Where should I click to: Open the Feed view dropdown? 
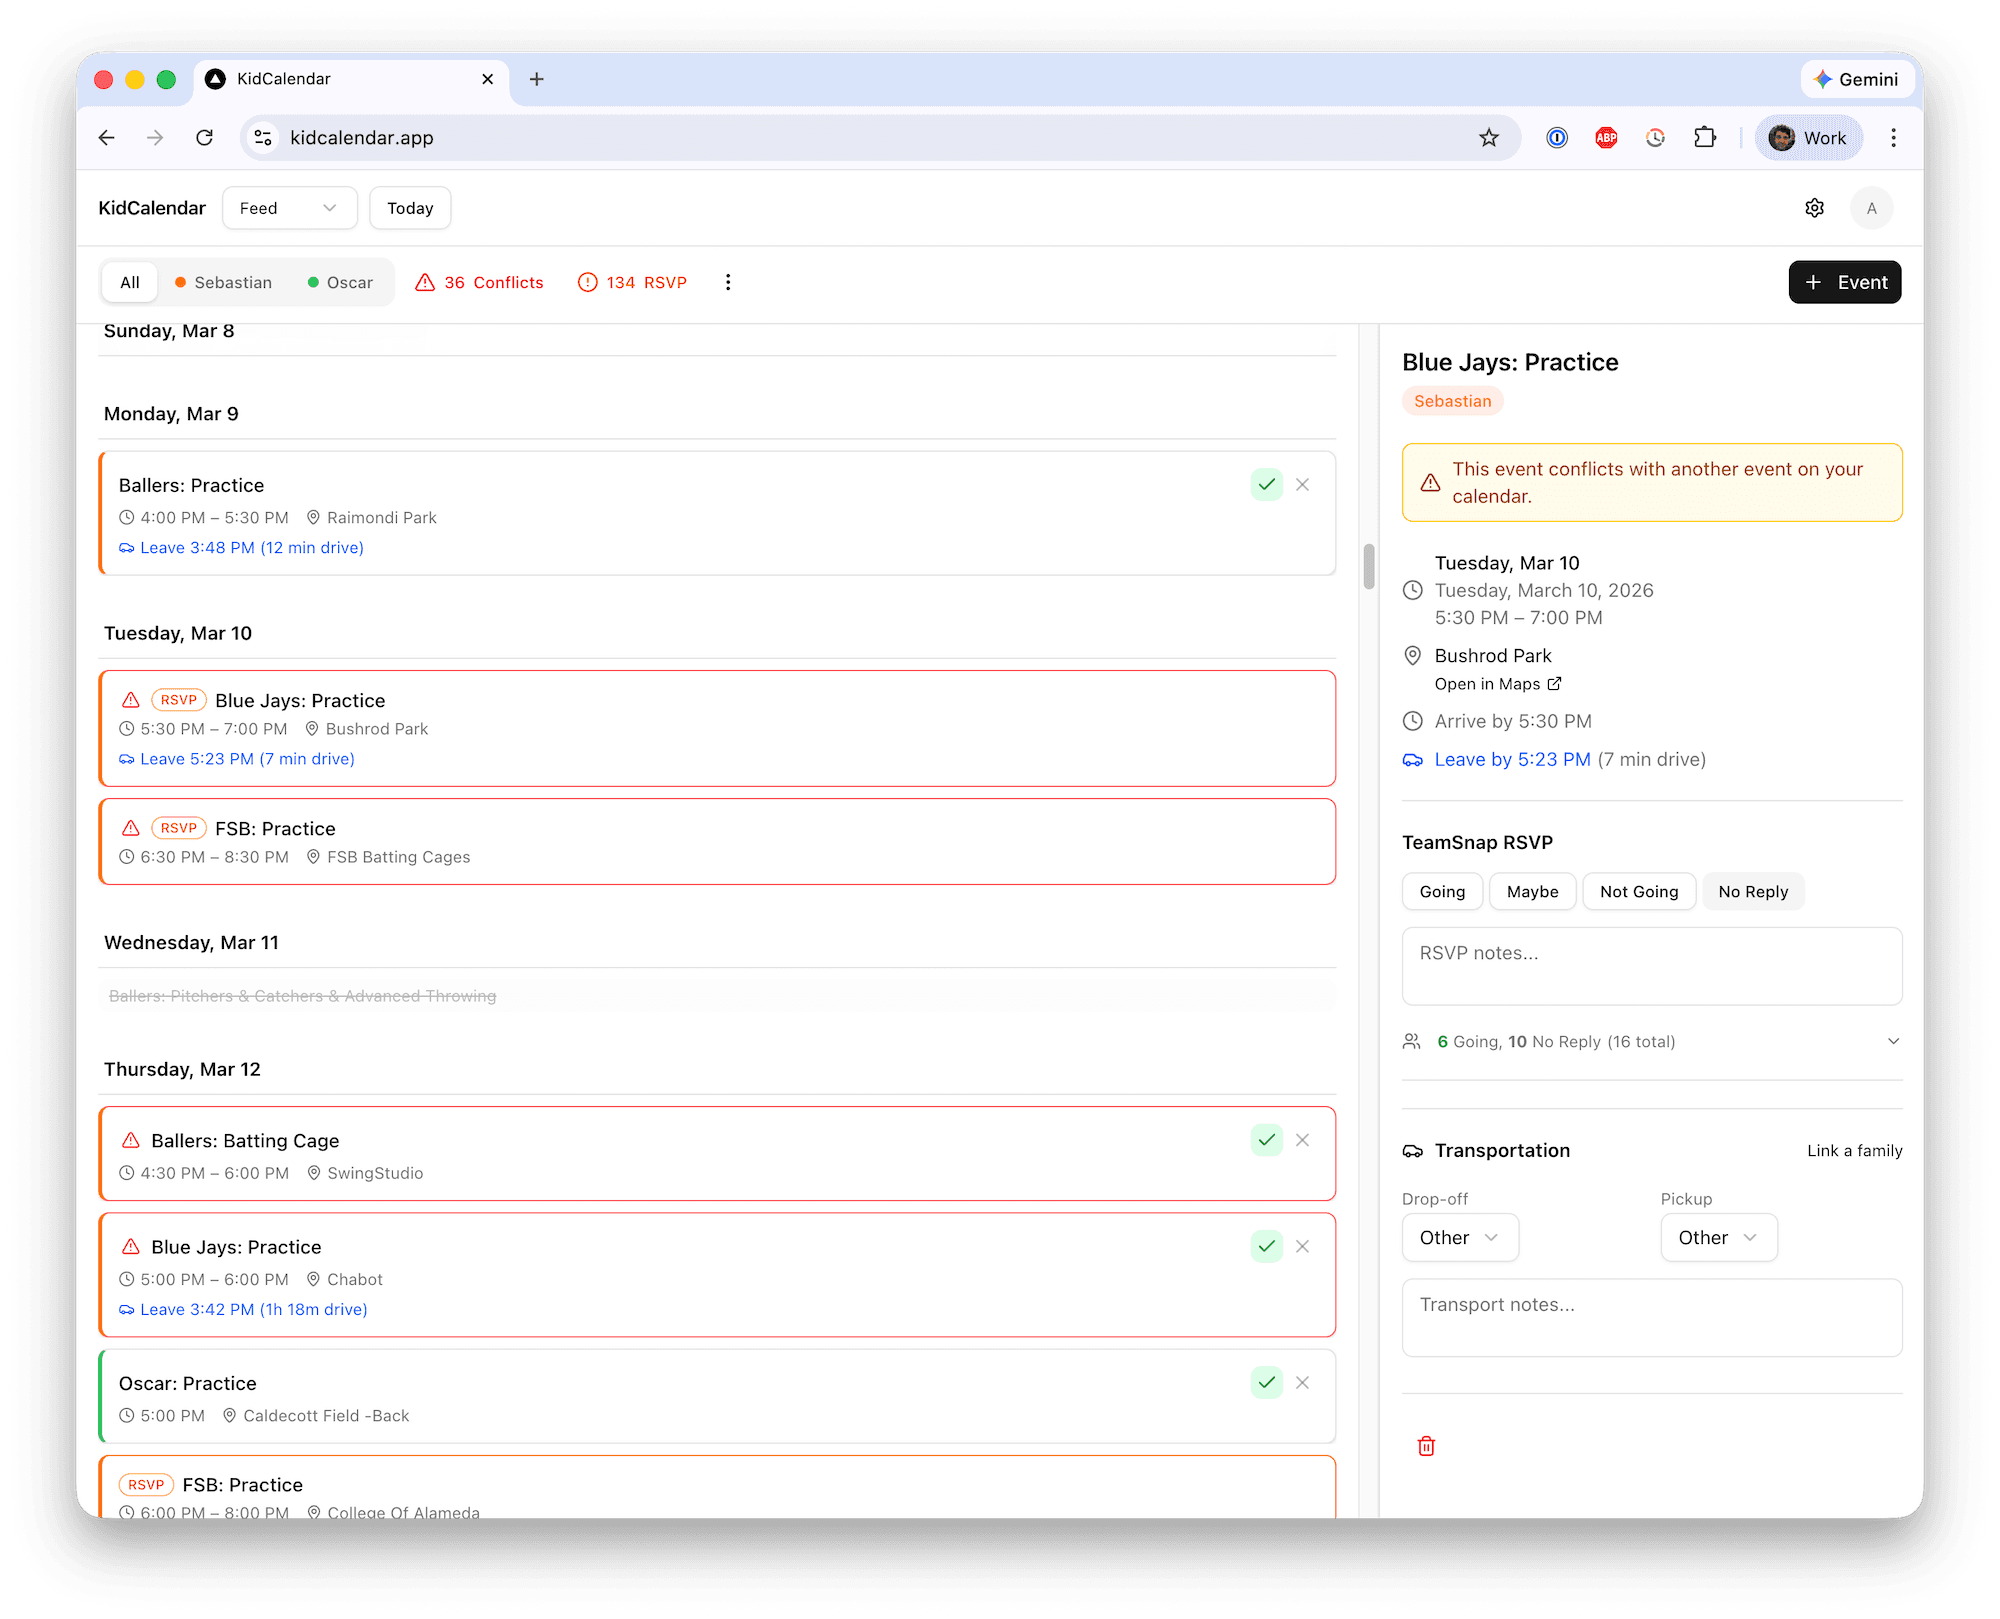pos(289,207)
